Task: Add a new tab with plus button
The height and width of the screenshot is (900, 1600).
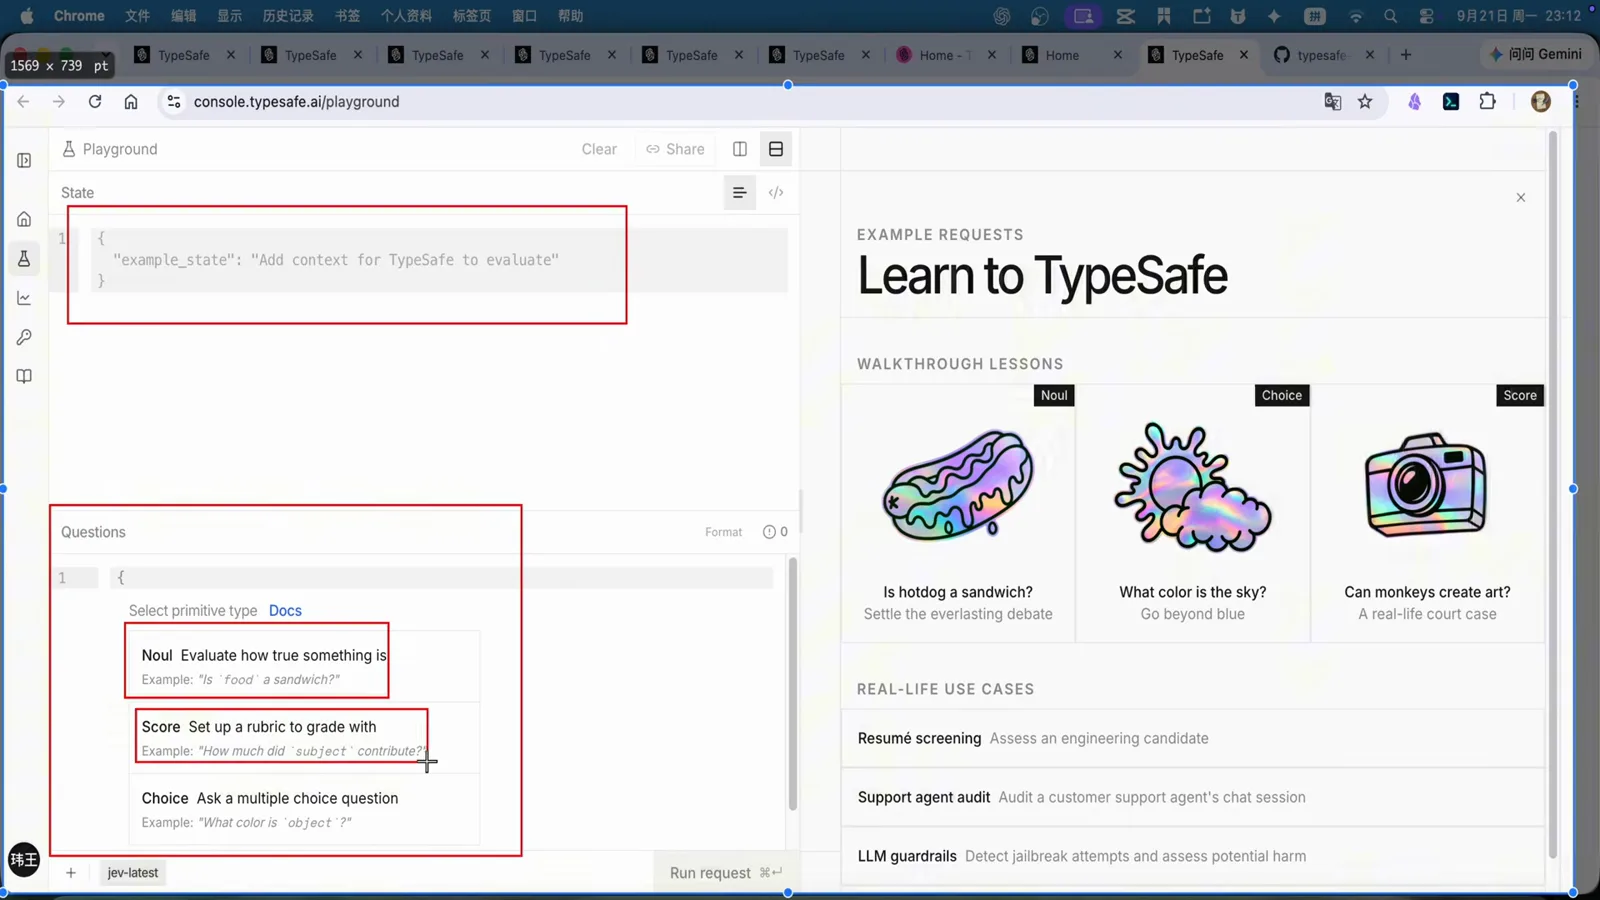Action: (x=71, y=873)
